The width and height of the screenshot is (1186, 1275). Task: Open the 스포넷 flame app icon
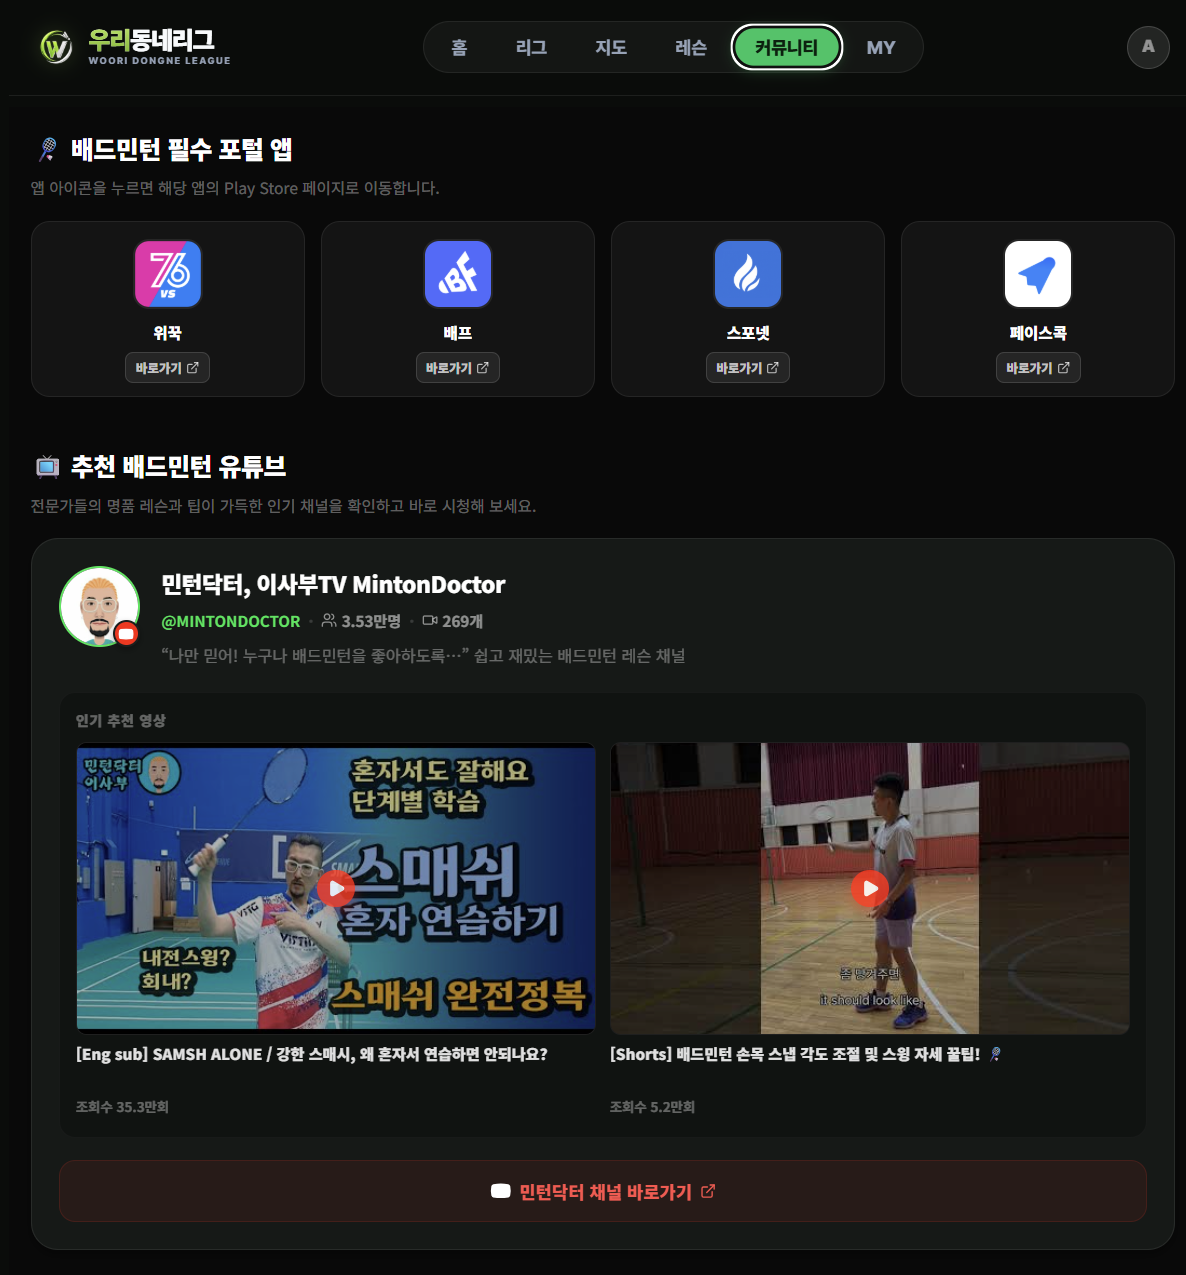(748, 274)
